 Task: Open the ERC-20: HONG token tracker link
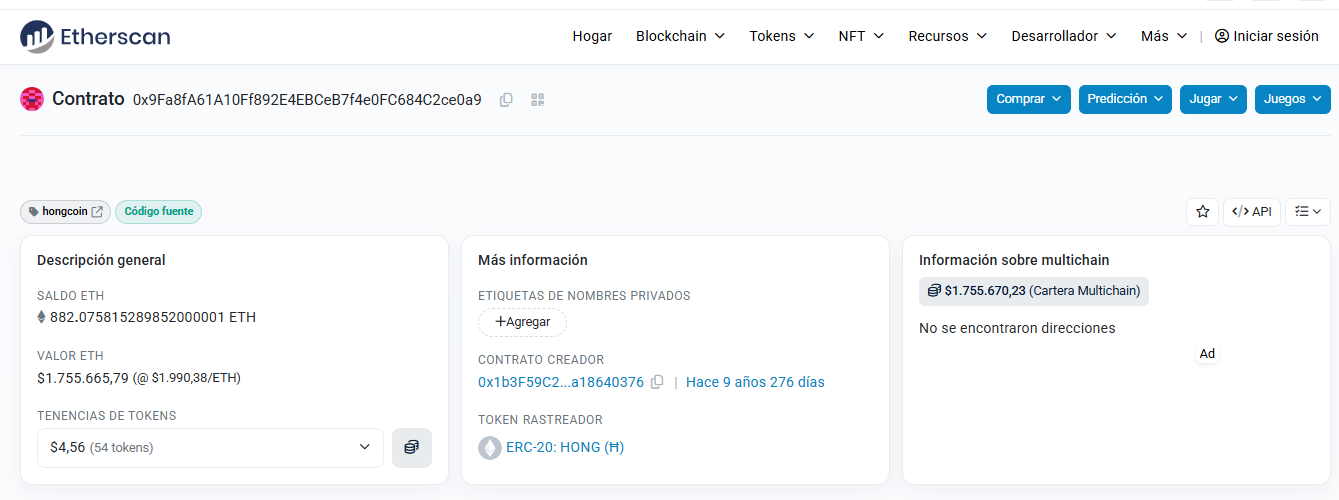[x=565, y=447]
